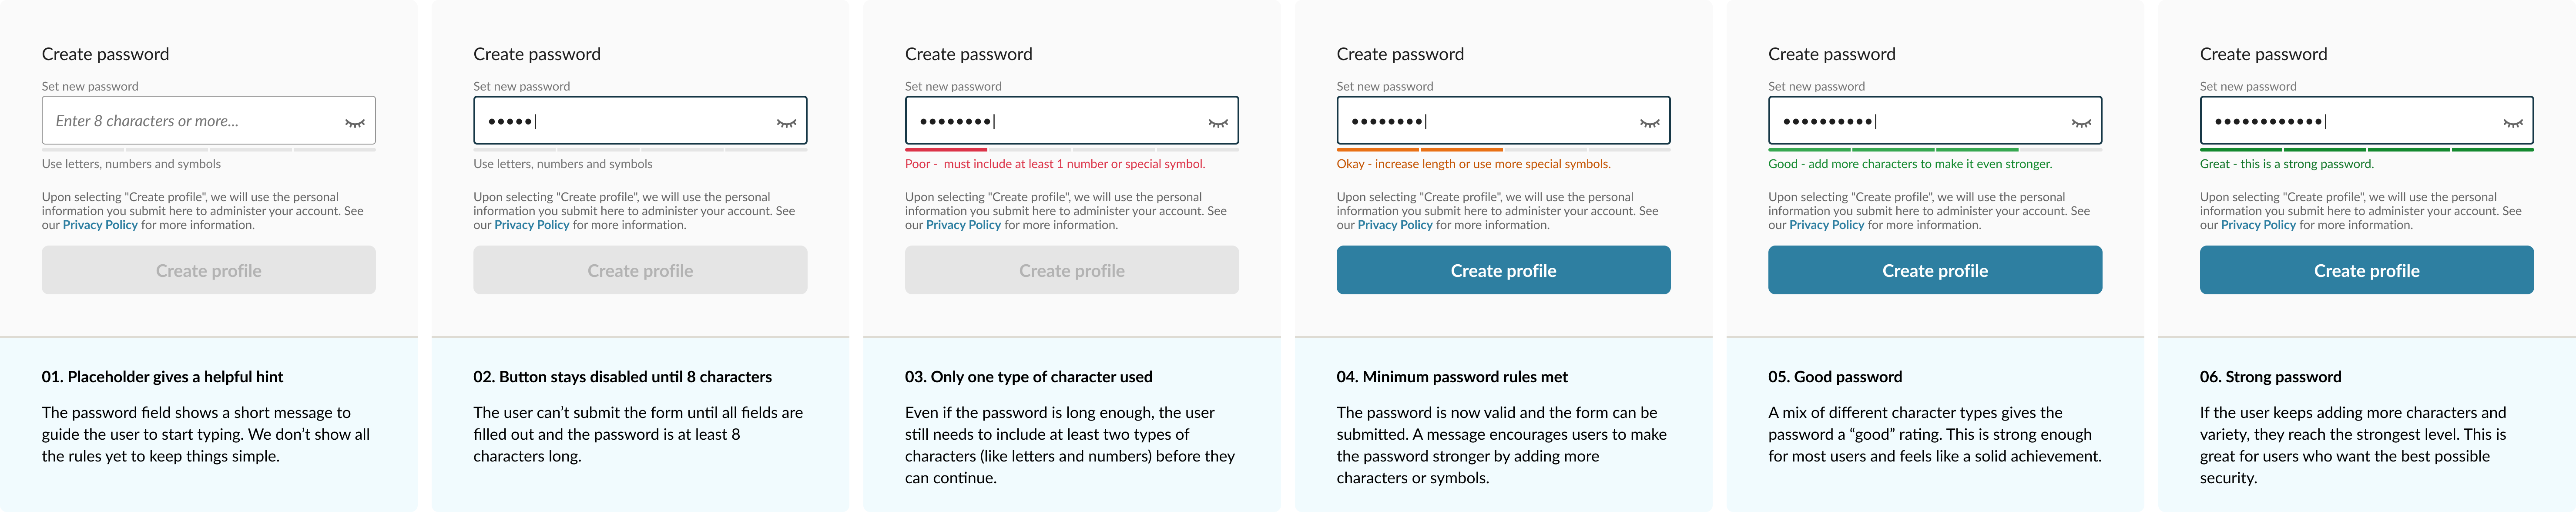Click heading '05. Good password'
This screenshot has height=512, width=2576.
tap(1835, 377)
